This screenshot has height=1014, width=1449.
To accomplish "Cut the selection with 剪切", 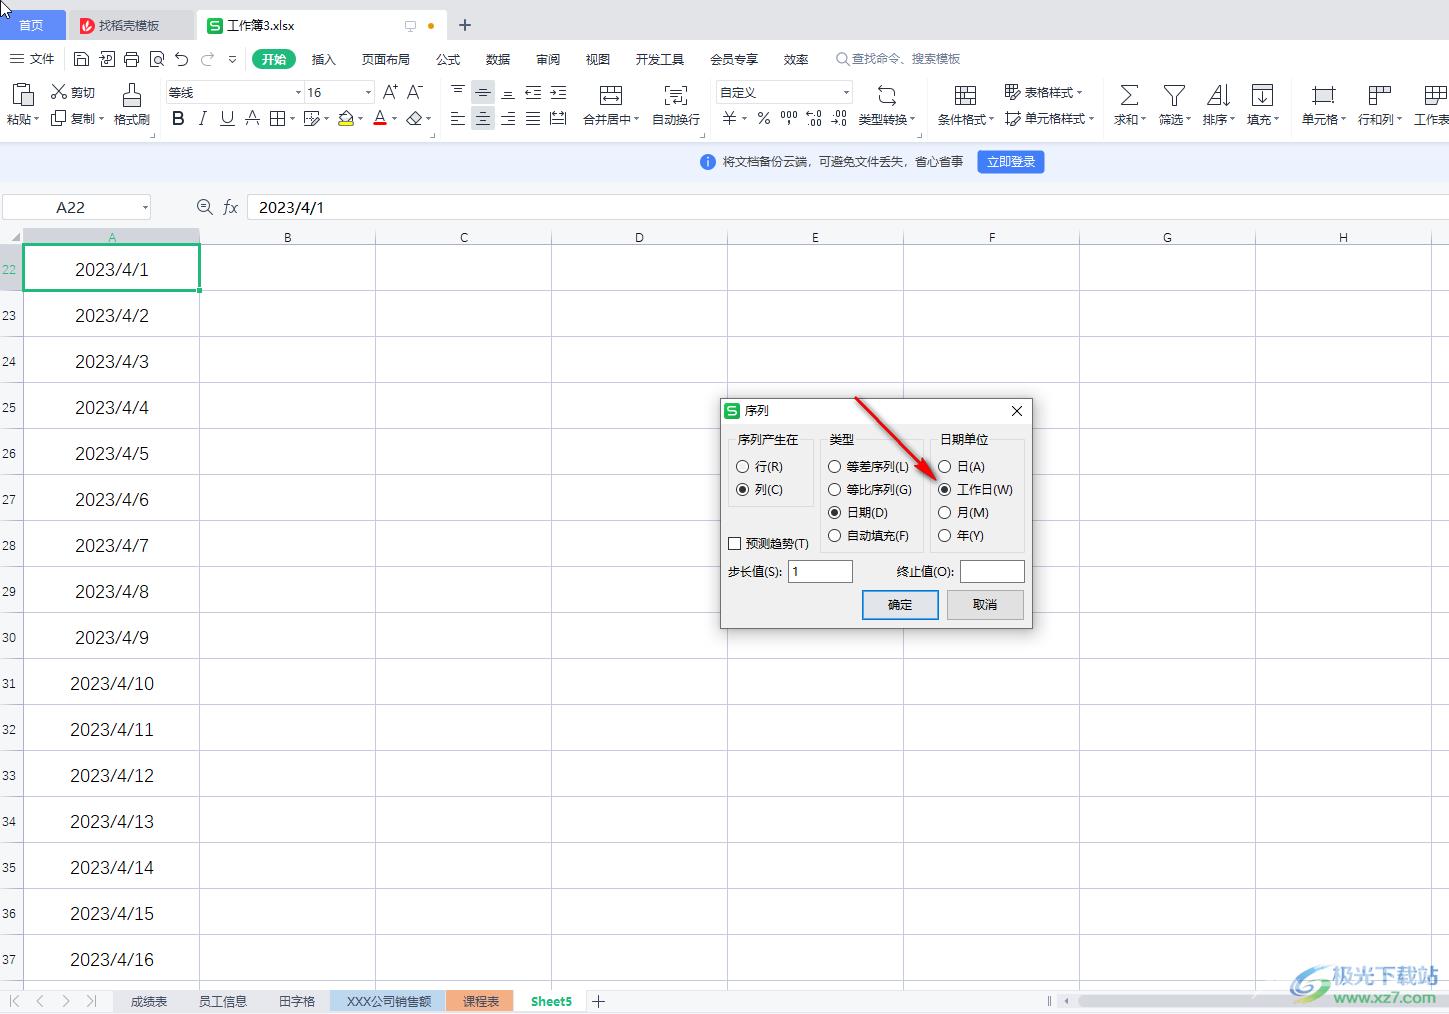I will click(73, 92).
